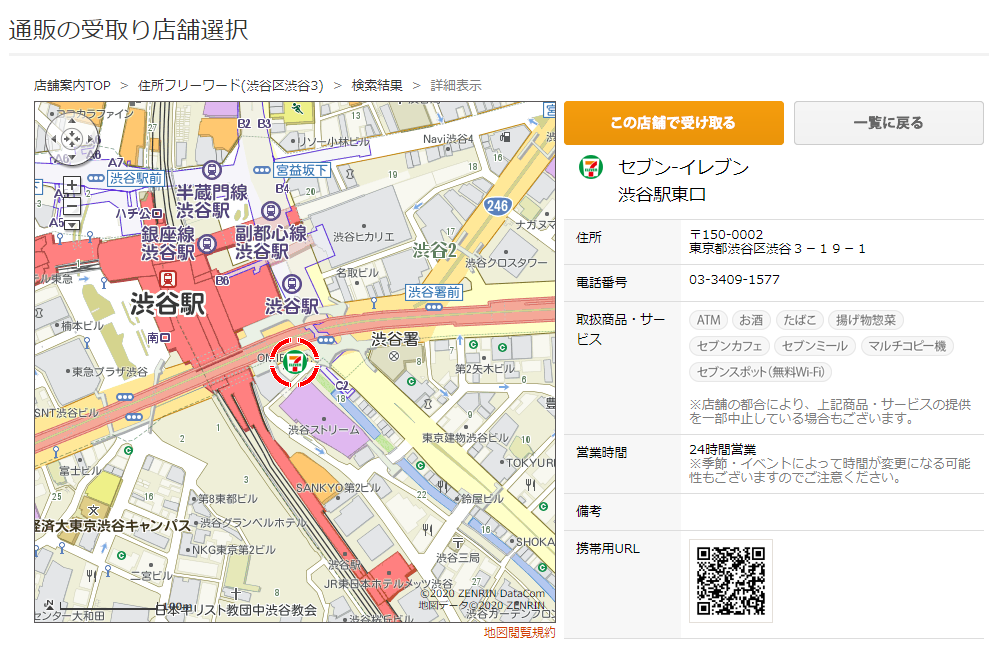Click the 渋谷署 police station label

tap(395, 339)
